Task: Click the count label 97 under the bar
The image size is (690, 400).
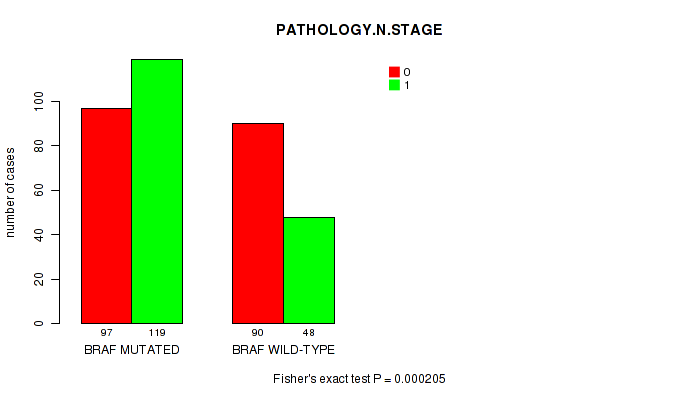Action: (106, 332)
